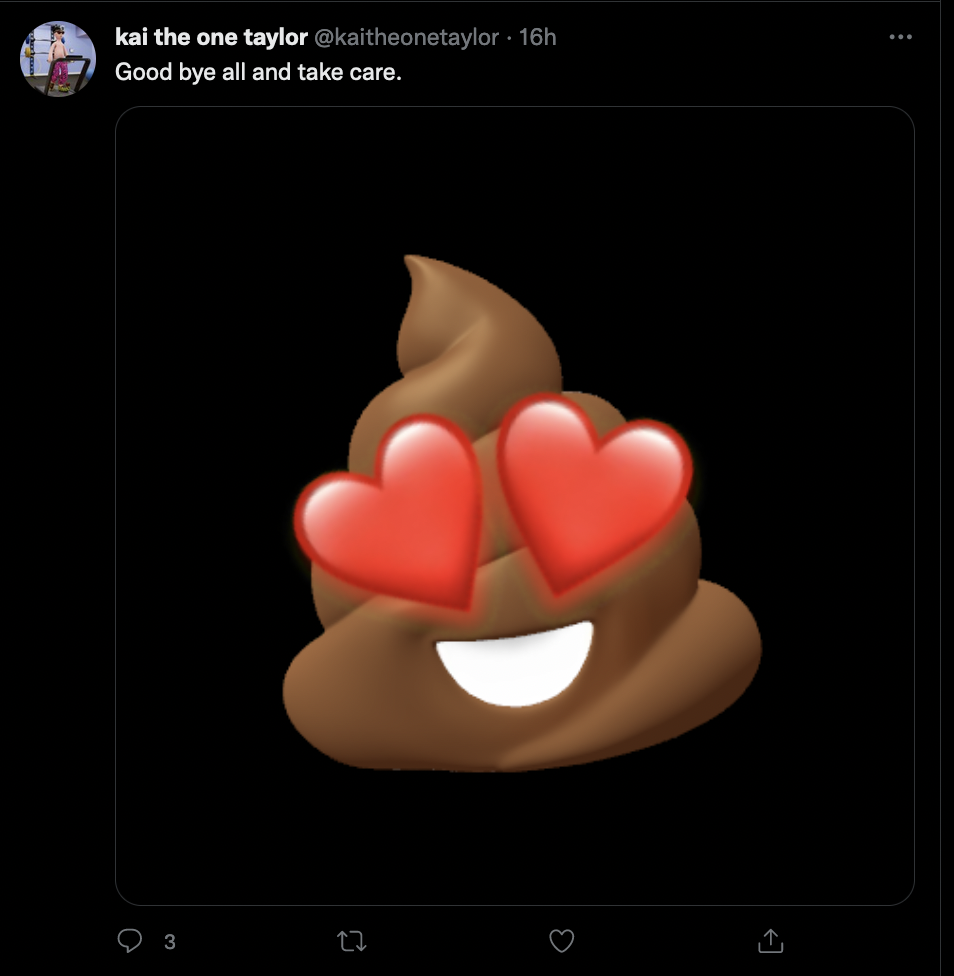Like the tweet with the heart icon
This screenshot has width=954, height=976.
pyautogui.click(x=562, y=941)
